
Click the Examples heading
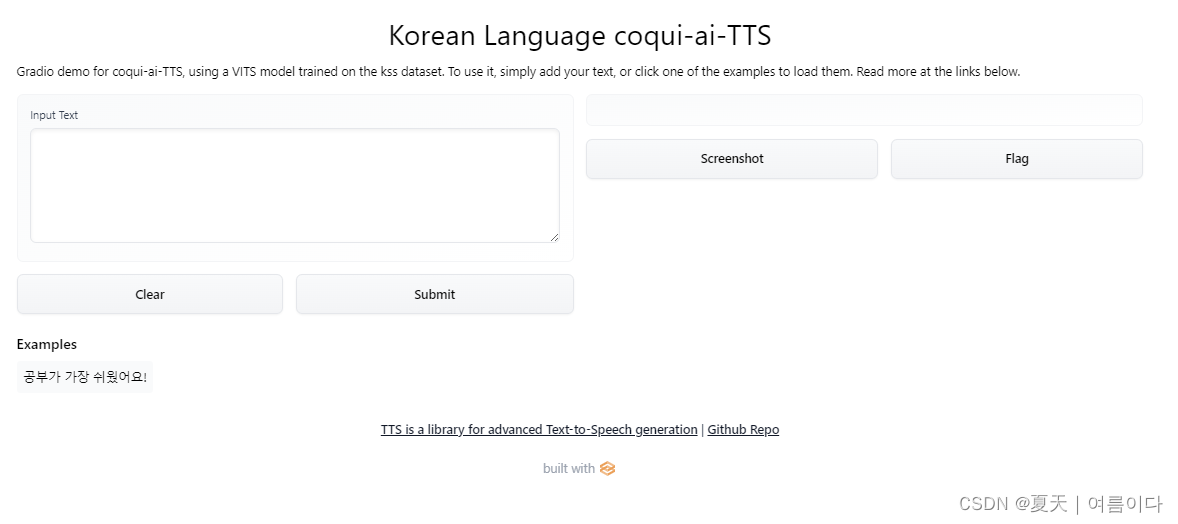tap(47, 344)
